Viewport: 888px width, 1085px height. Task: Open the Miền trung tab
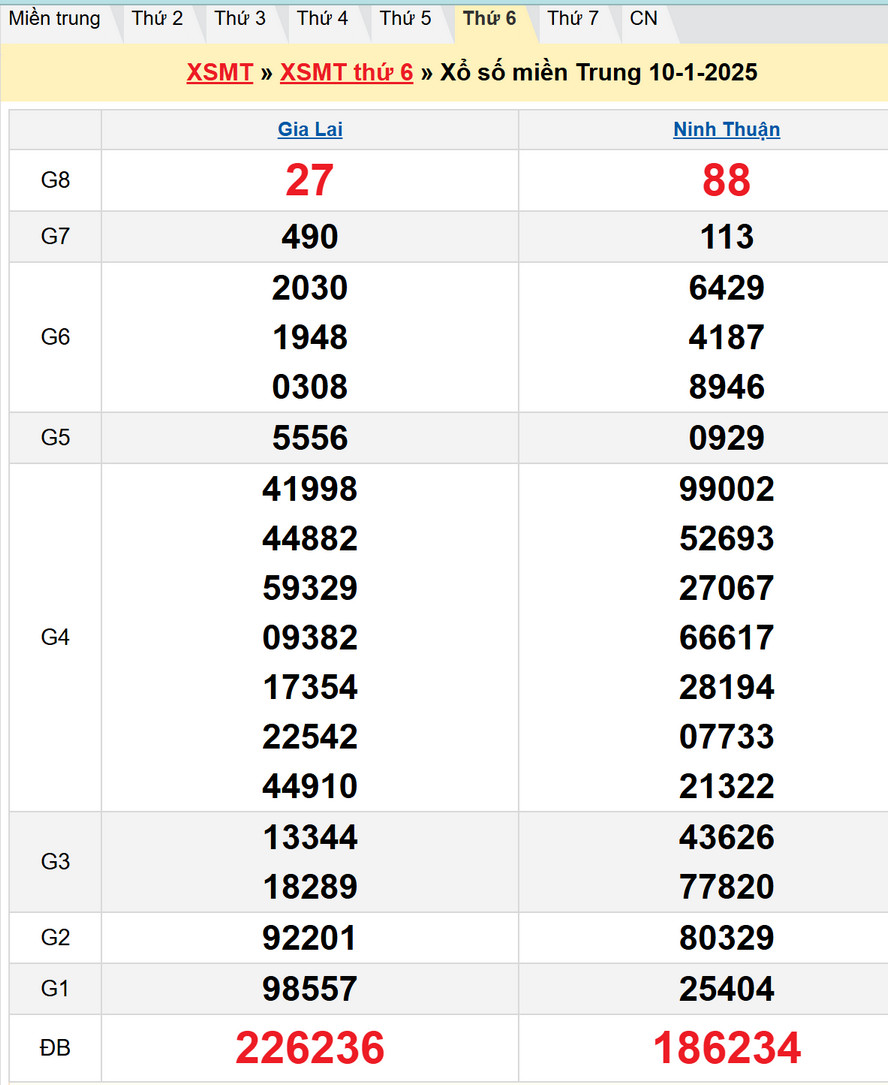click(55, 19)
